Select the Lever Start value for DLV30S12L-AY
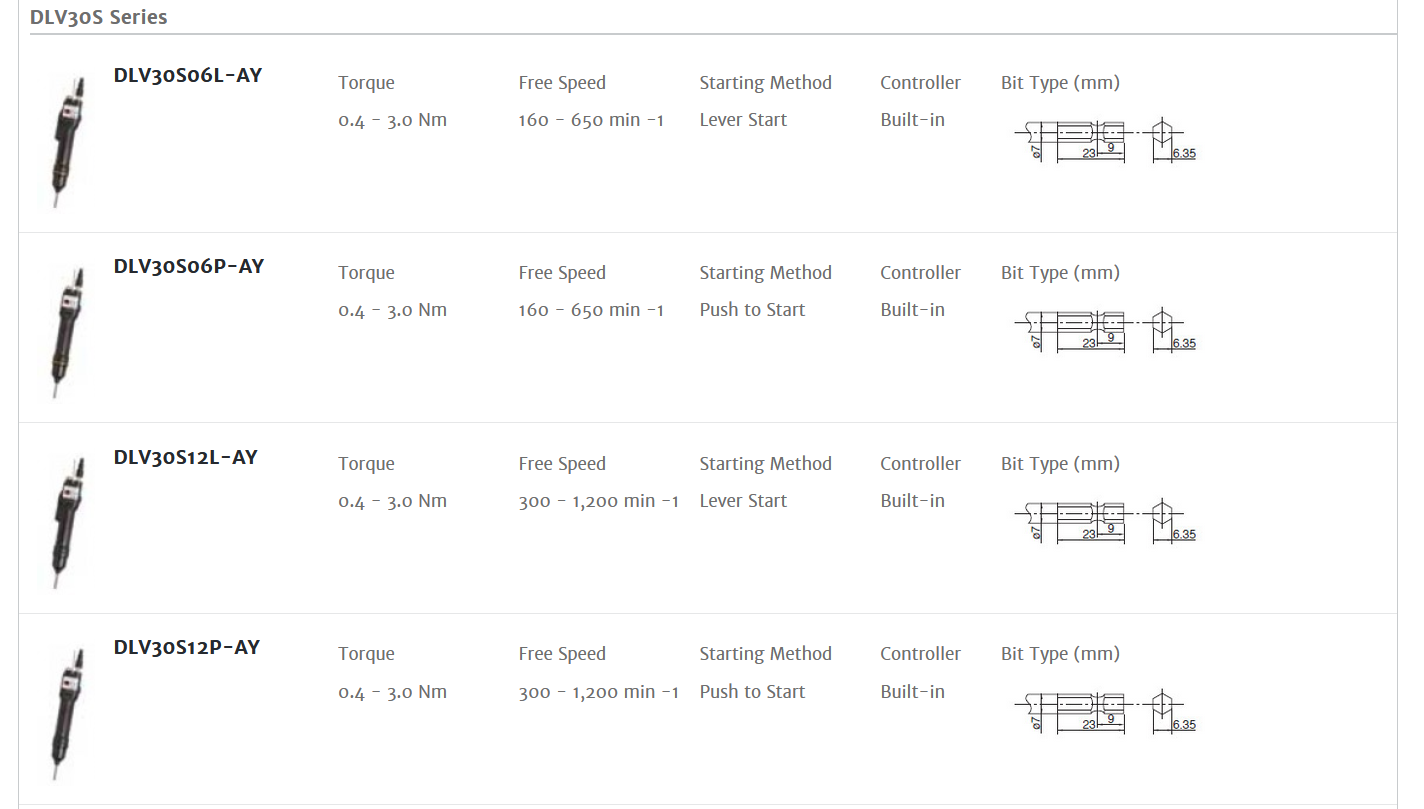 point(743,501)
